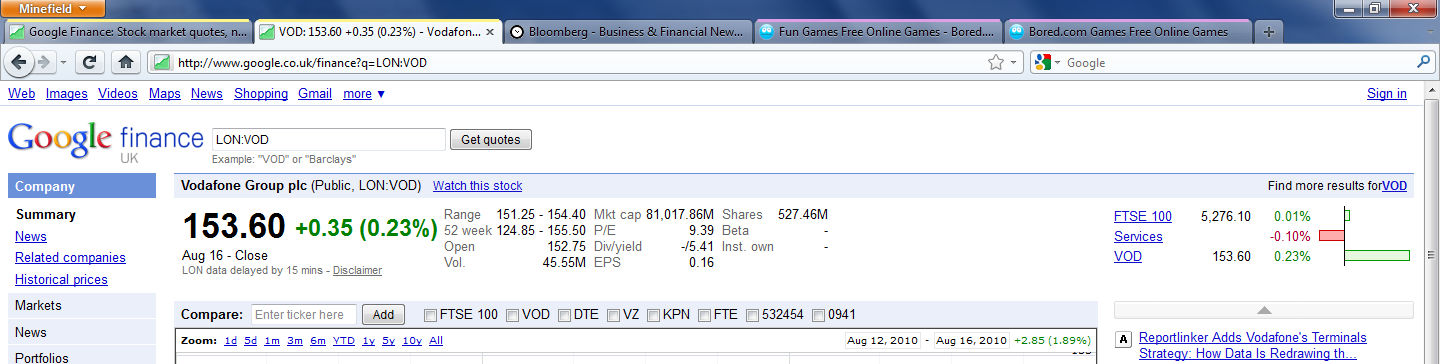Bookmark page with the star icon

pos(995,62)
